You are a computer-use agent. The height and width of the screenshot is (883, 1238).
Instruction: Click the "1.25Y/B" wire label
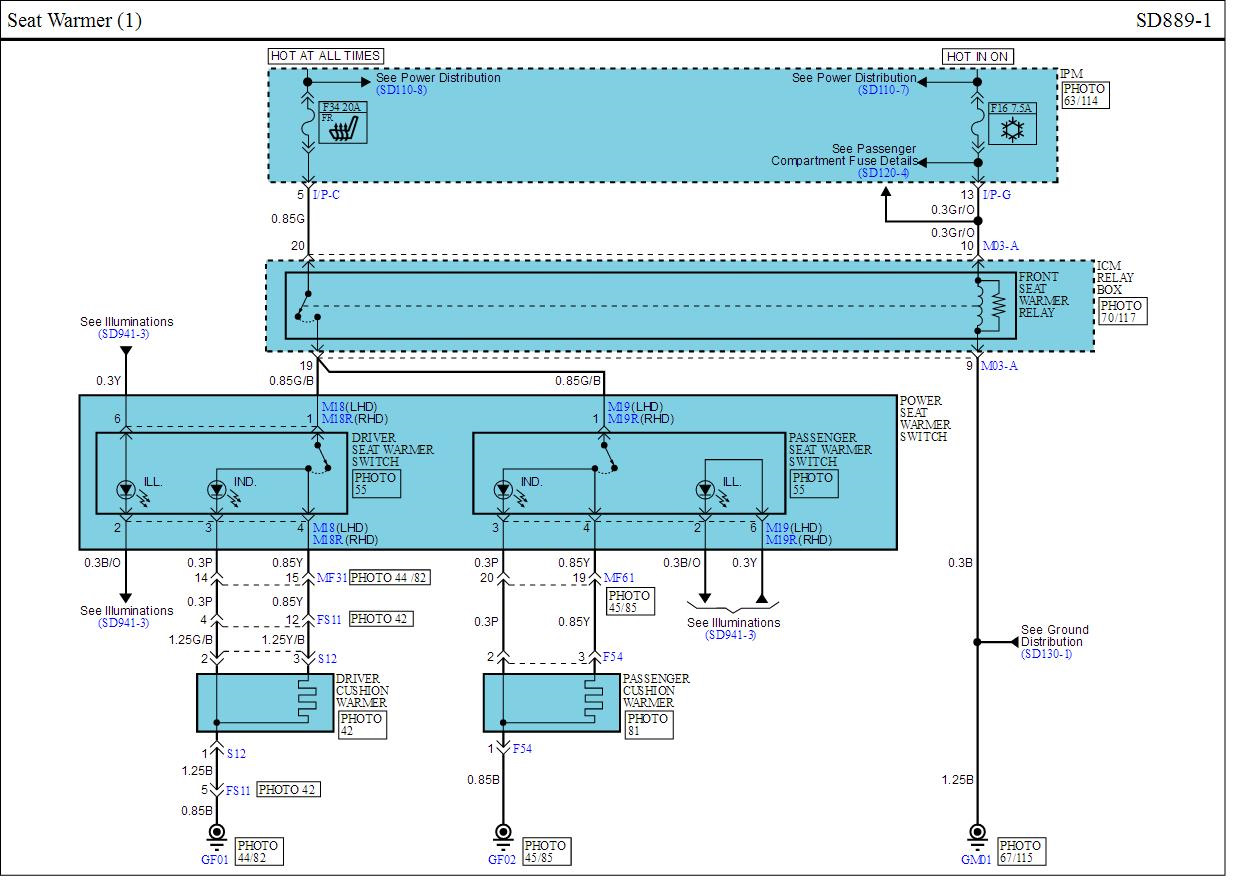[x=283, y=640]
